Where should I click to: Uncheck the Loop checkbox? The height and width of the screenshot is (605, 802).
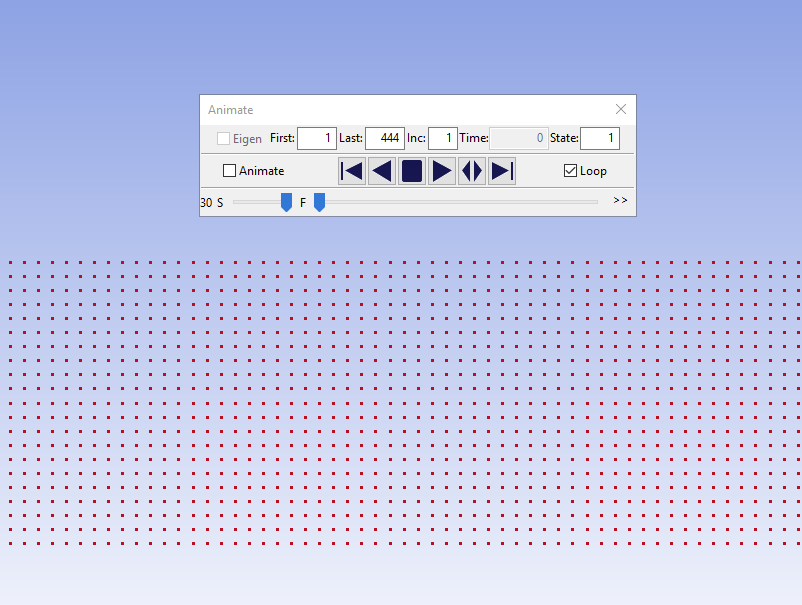click(570, 171)
